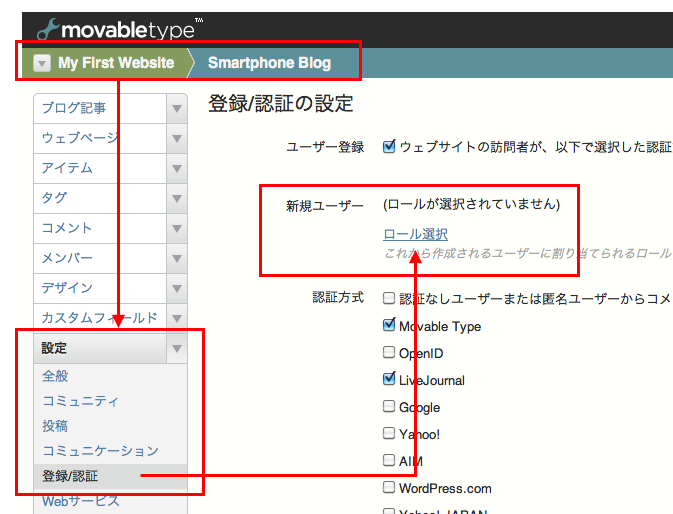Screen dimensions: 673x514
Task: Enable the OpenID checkbox
Action: coord(389,352)
